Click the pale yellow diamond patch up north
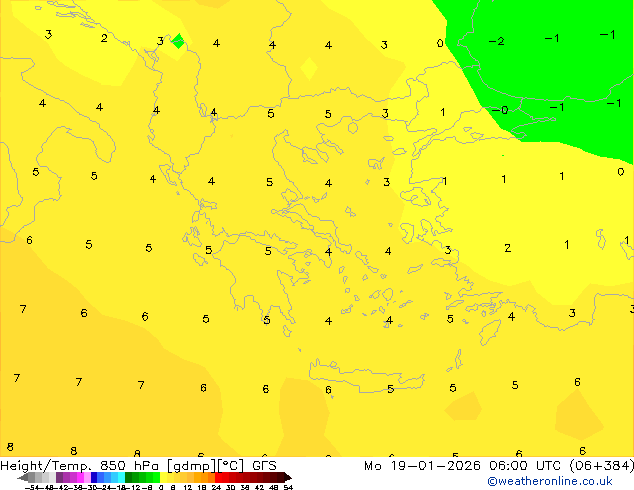Image resolution: width=634 pixels, height=490 pixels. [x=309, y=68]
